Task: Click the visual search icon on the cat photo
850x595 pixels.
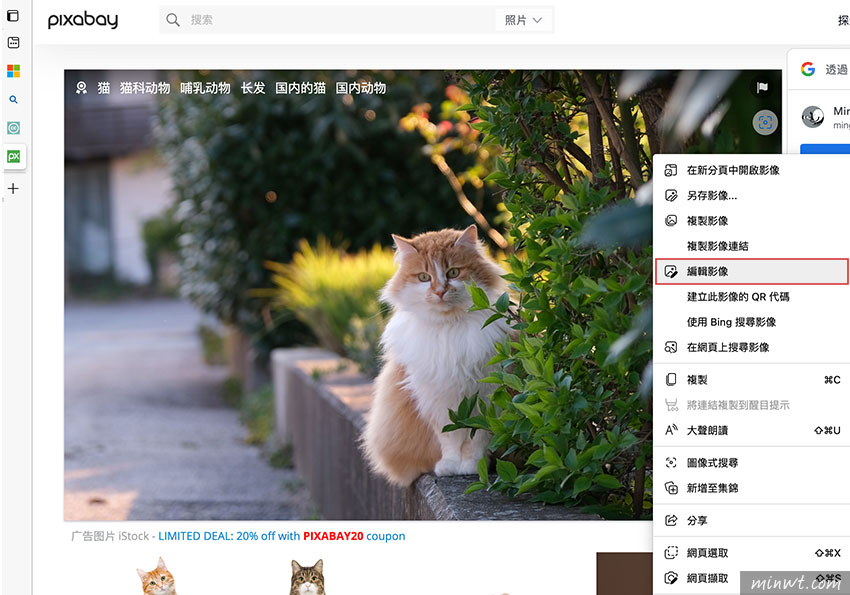Action: click(x=765, y=122)
